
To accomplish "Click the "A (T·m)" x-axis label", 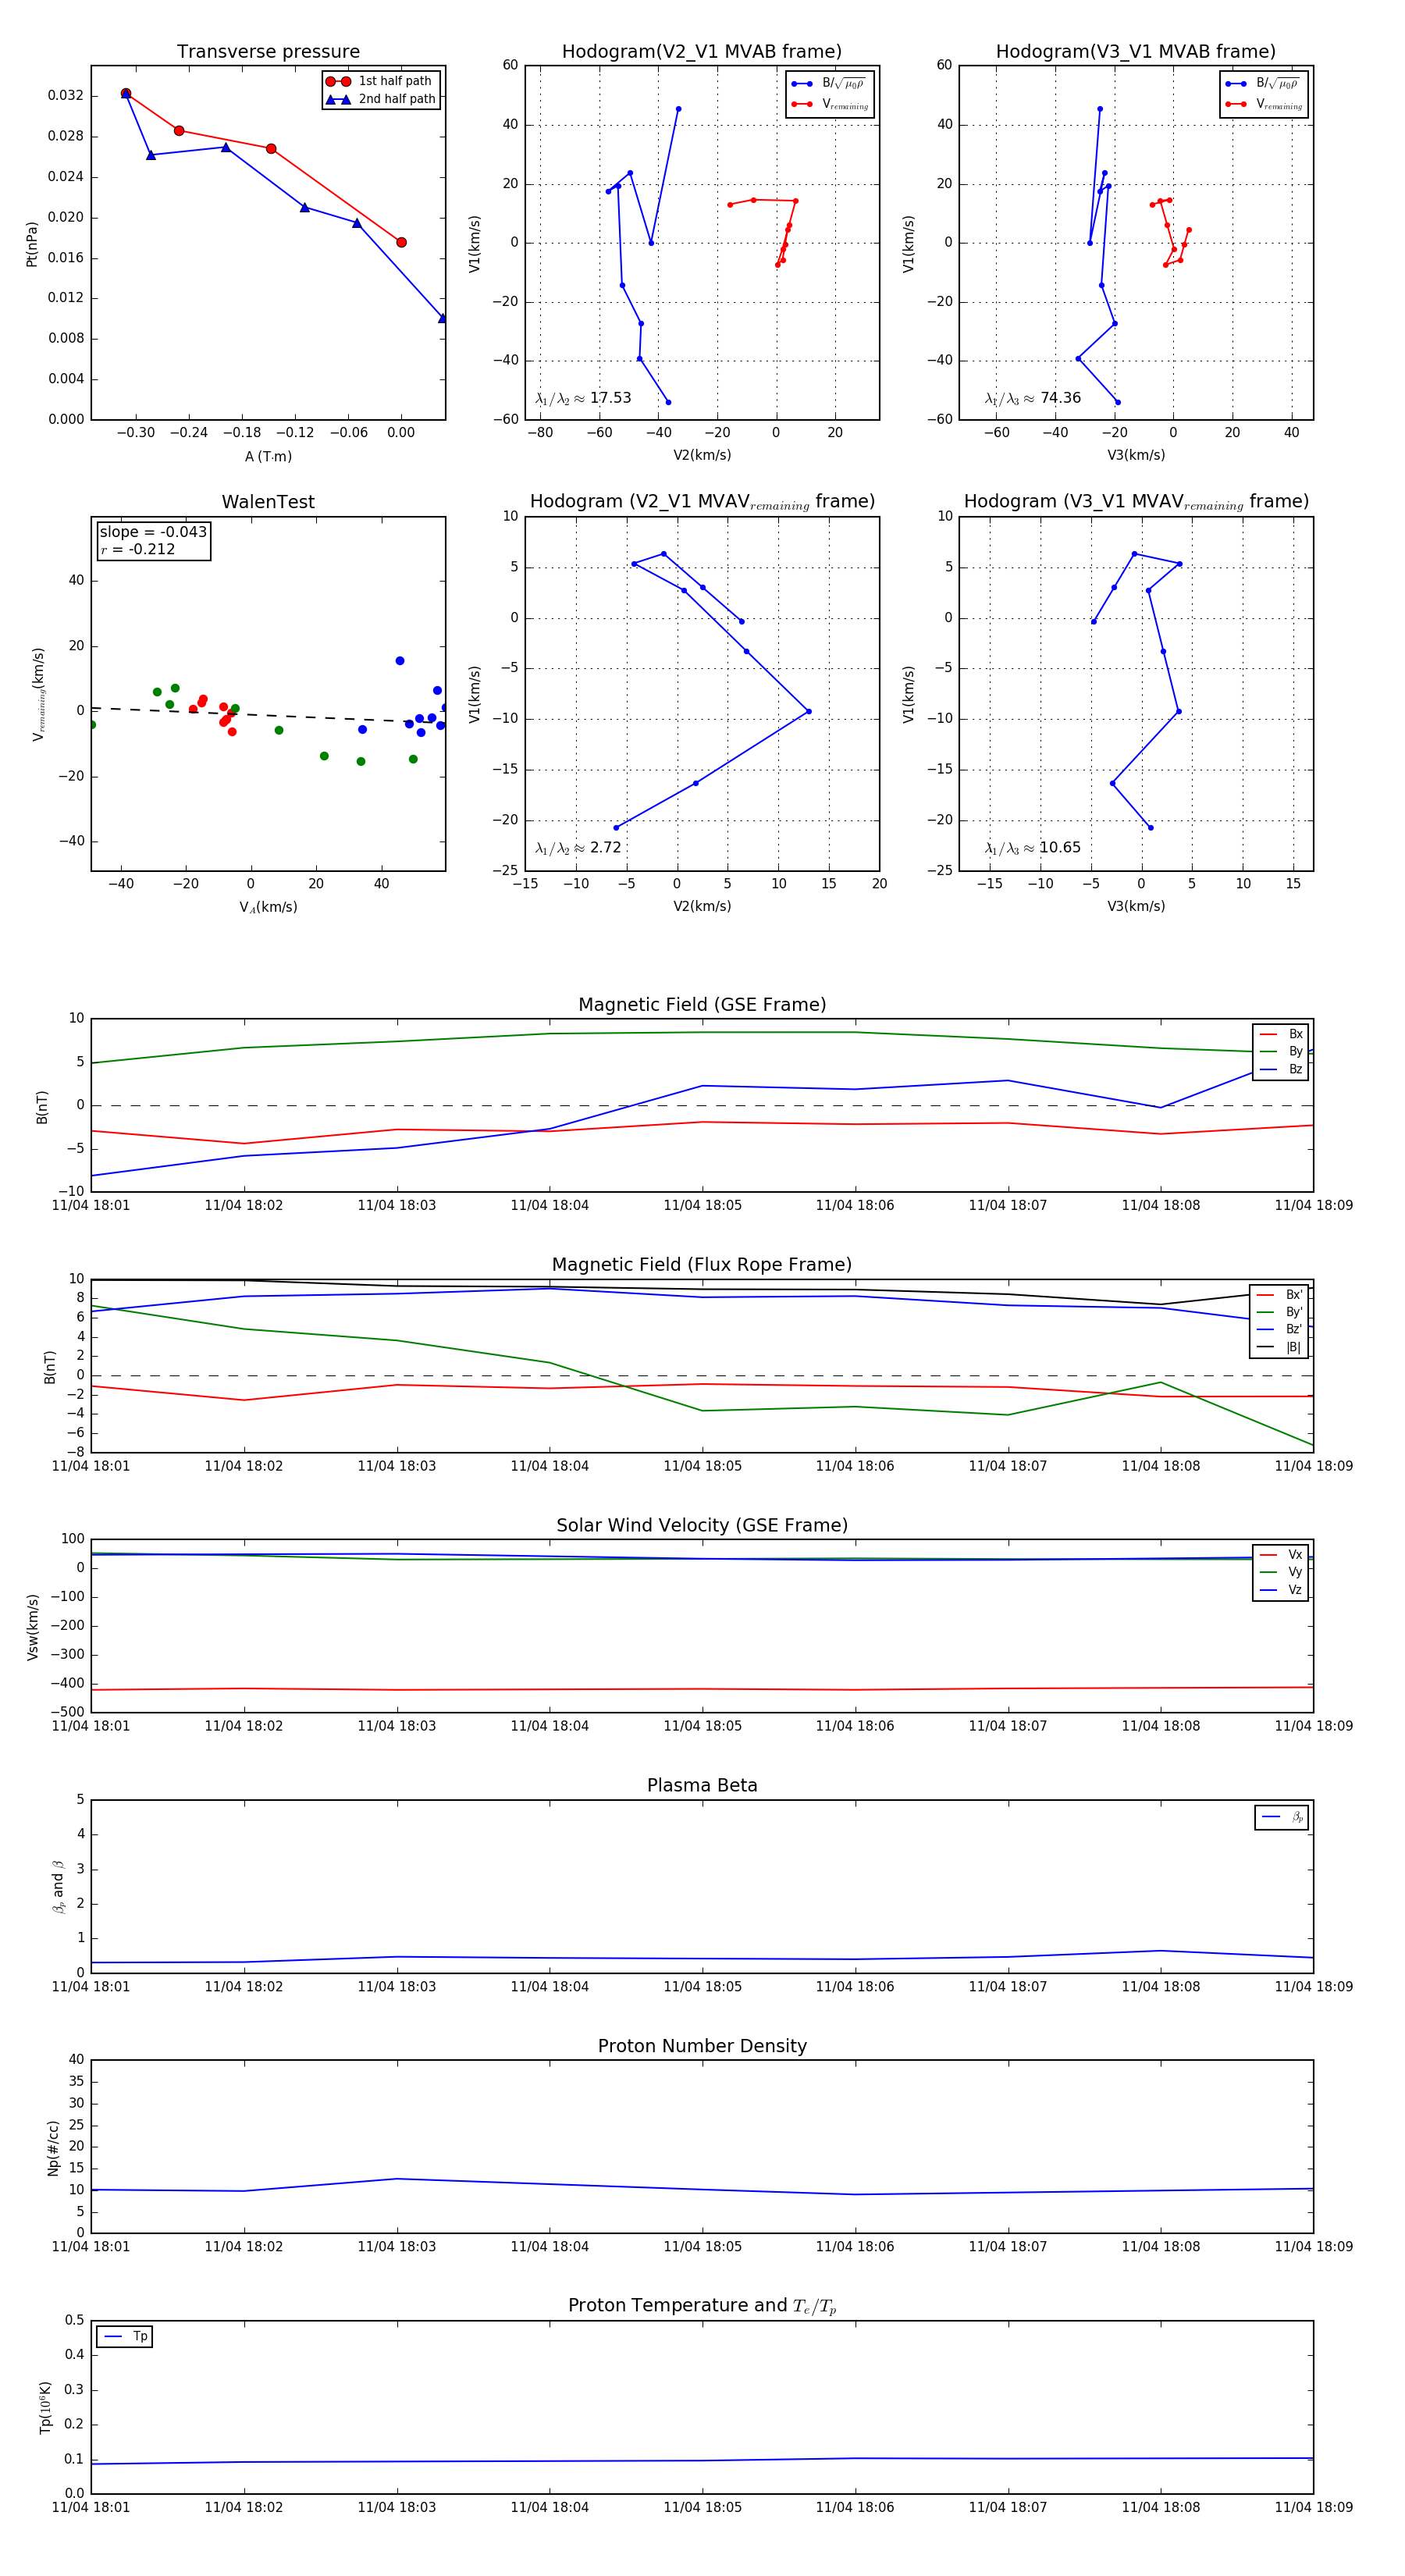I will (268, 457).
